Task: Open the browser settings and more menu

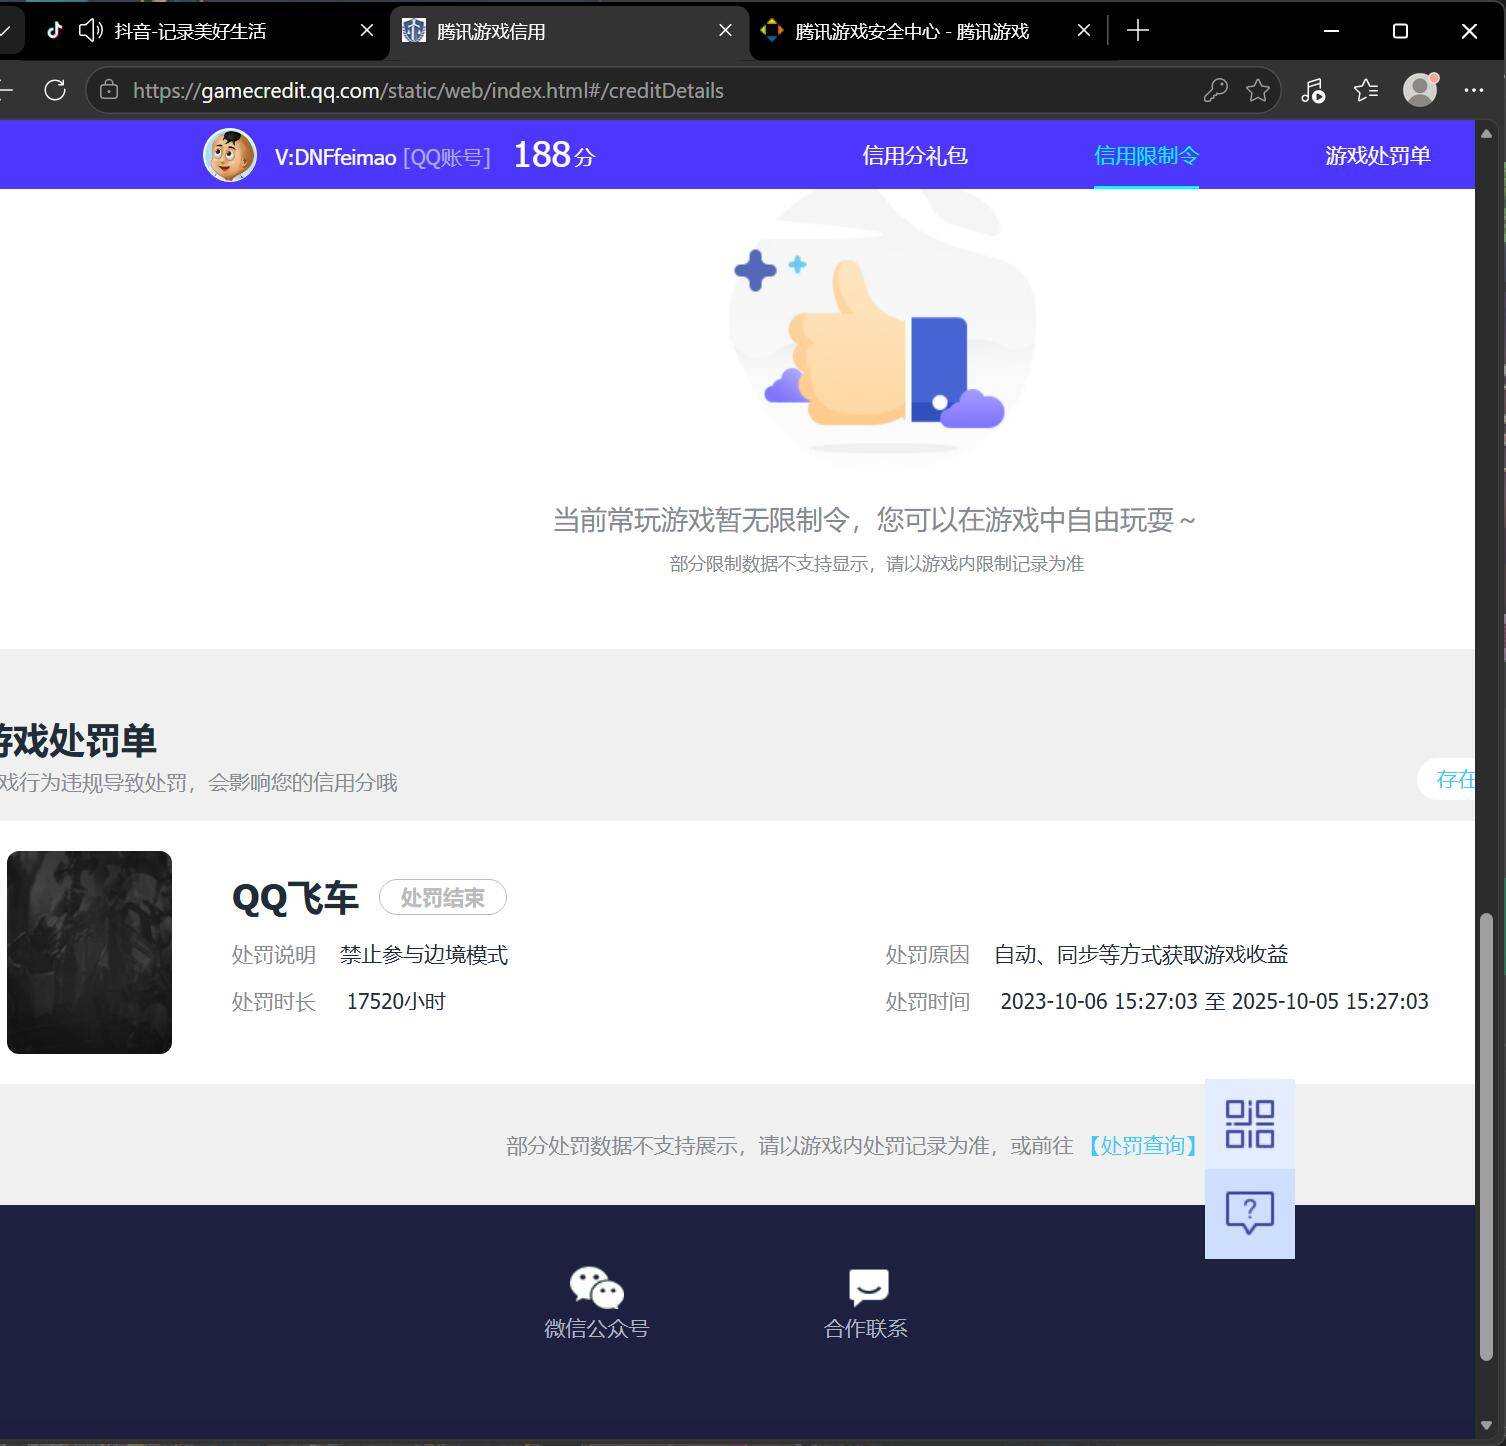Action: (x=1474, y=90)
